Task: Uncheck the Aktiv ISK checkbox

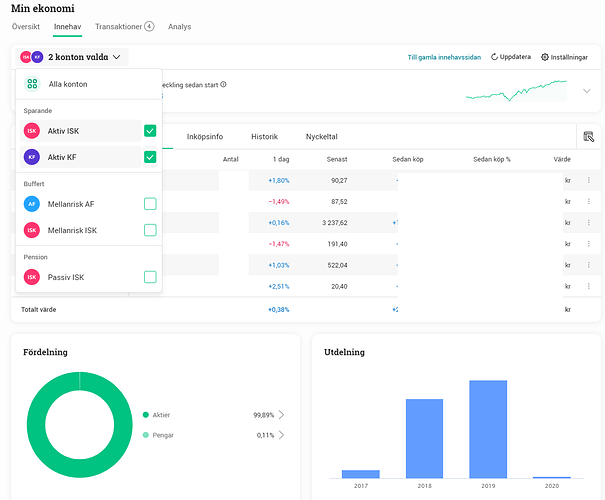Action: [150, 131]
